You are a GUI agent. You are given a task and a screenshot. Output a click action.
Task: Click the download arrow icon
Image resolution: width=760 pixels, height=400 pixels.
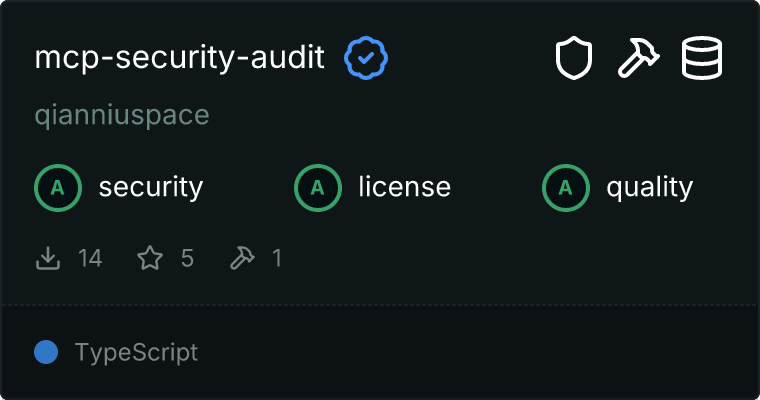point(48,259)
